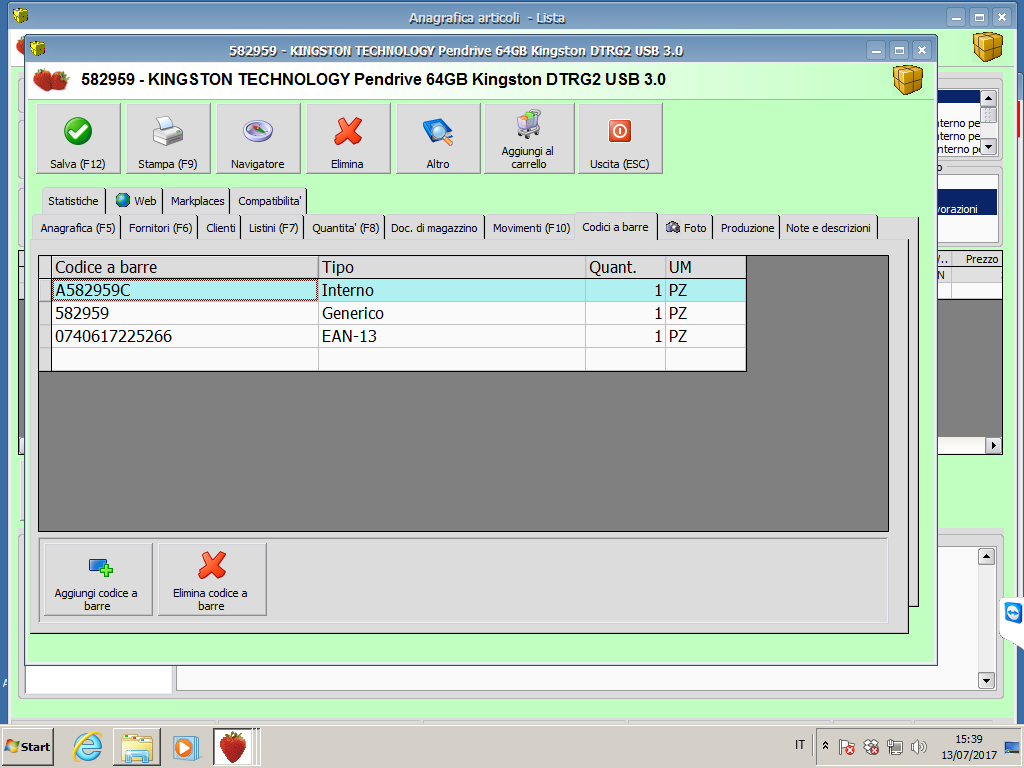
Task: Open the Windows Start button
Action: coord(27,746)
